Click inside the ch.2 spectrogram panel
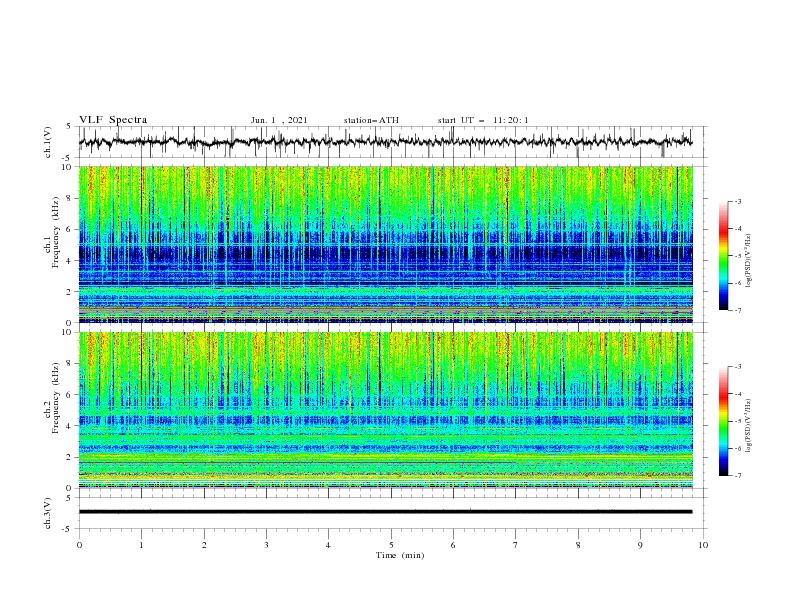The image size is (792, 612). [x=385, y=410]
